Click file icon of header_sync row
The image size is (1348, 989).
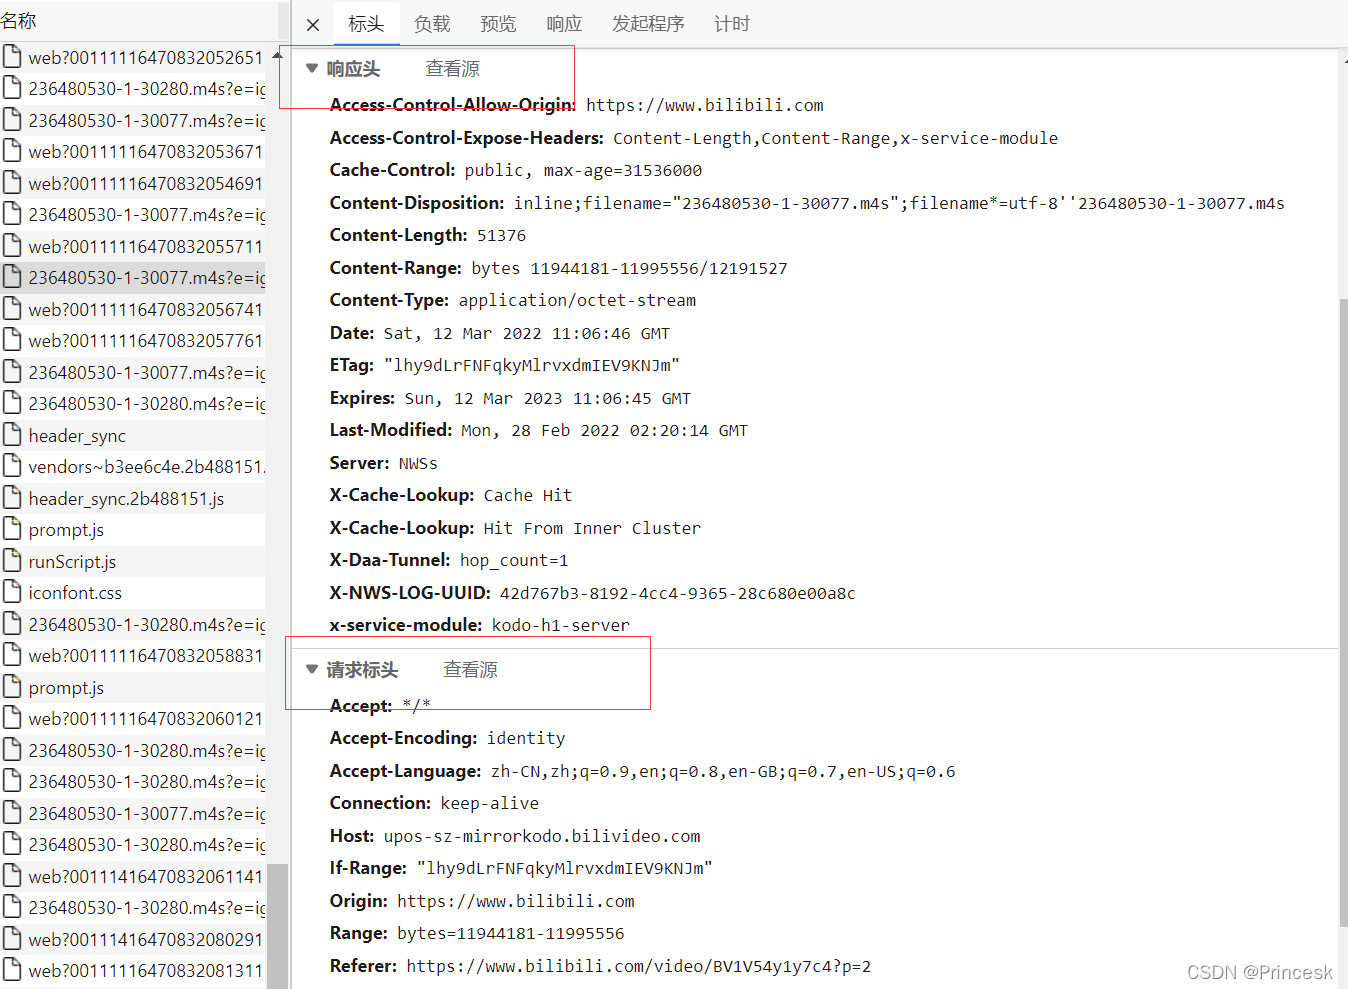point(12,434)
